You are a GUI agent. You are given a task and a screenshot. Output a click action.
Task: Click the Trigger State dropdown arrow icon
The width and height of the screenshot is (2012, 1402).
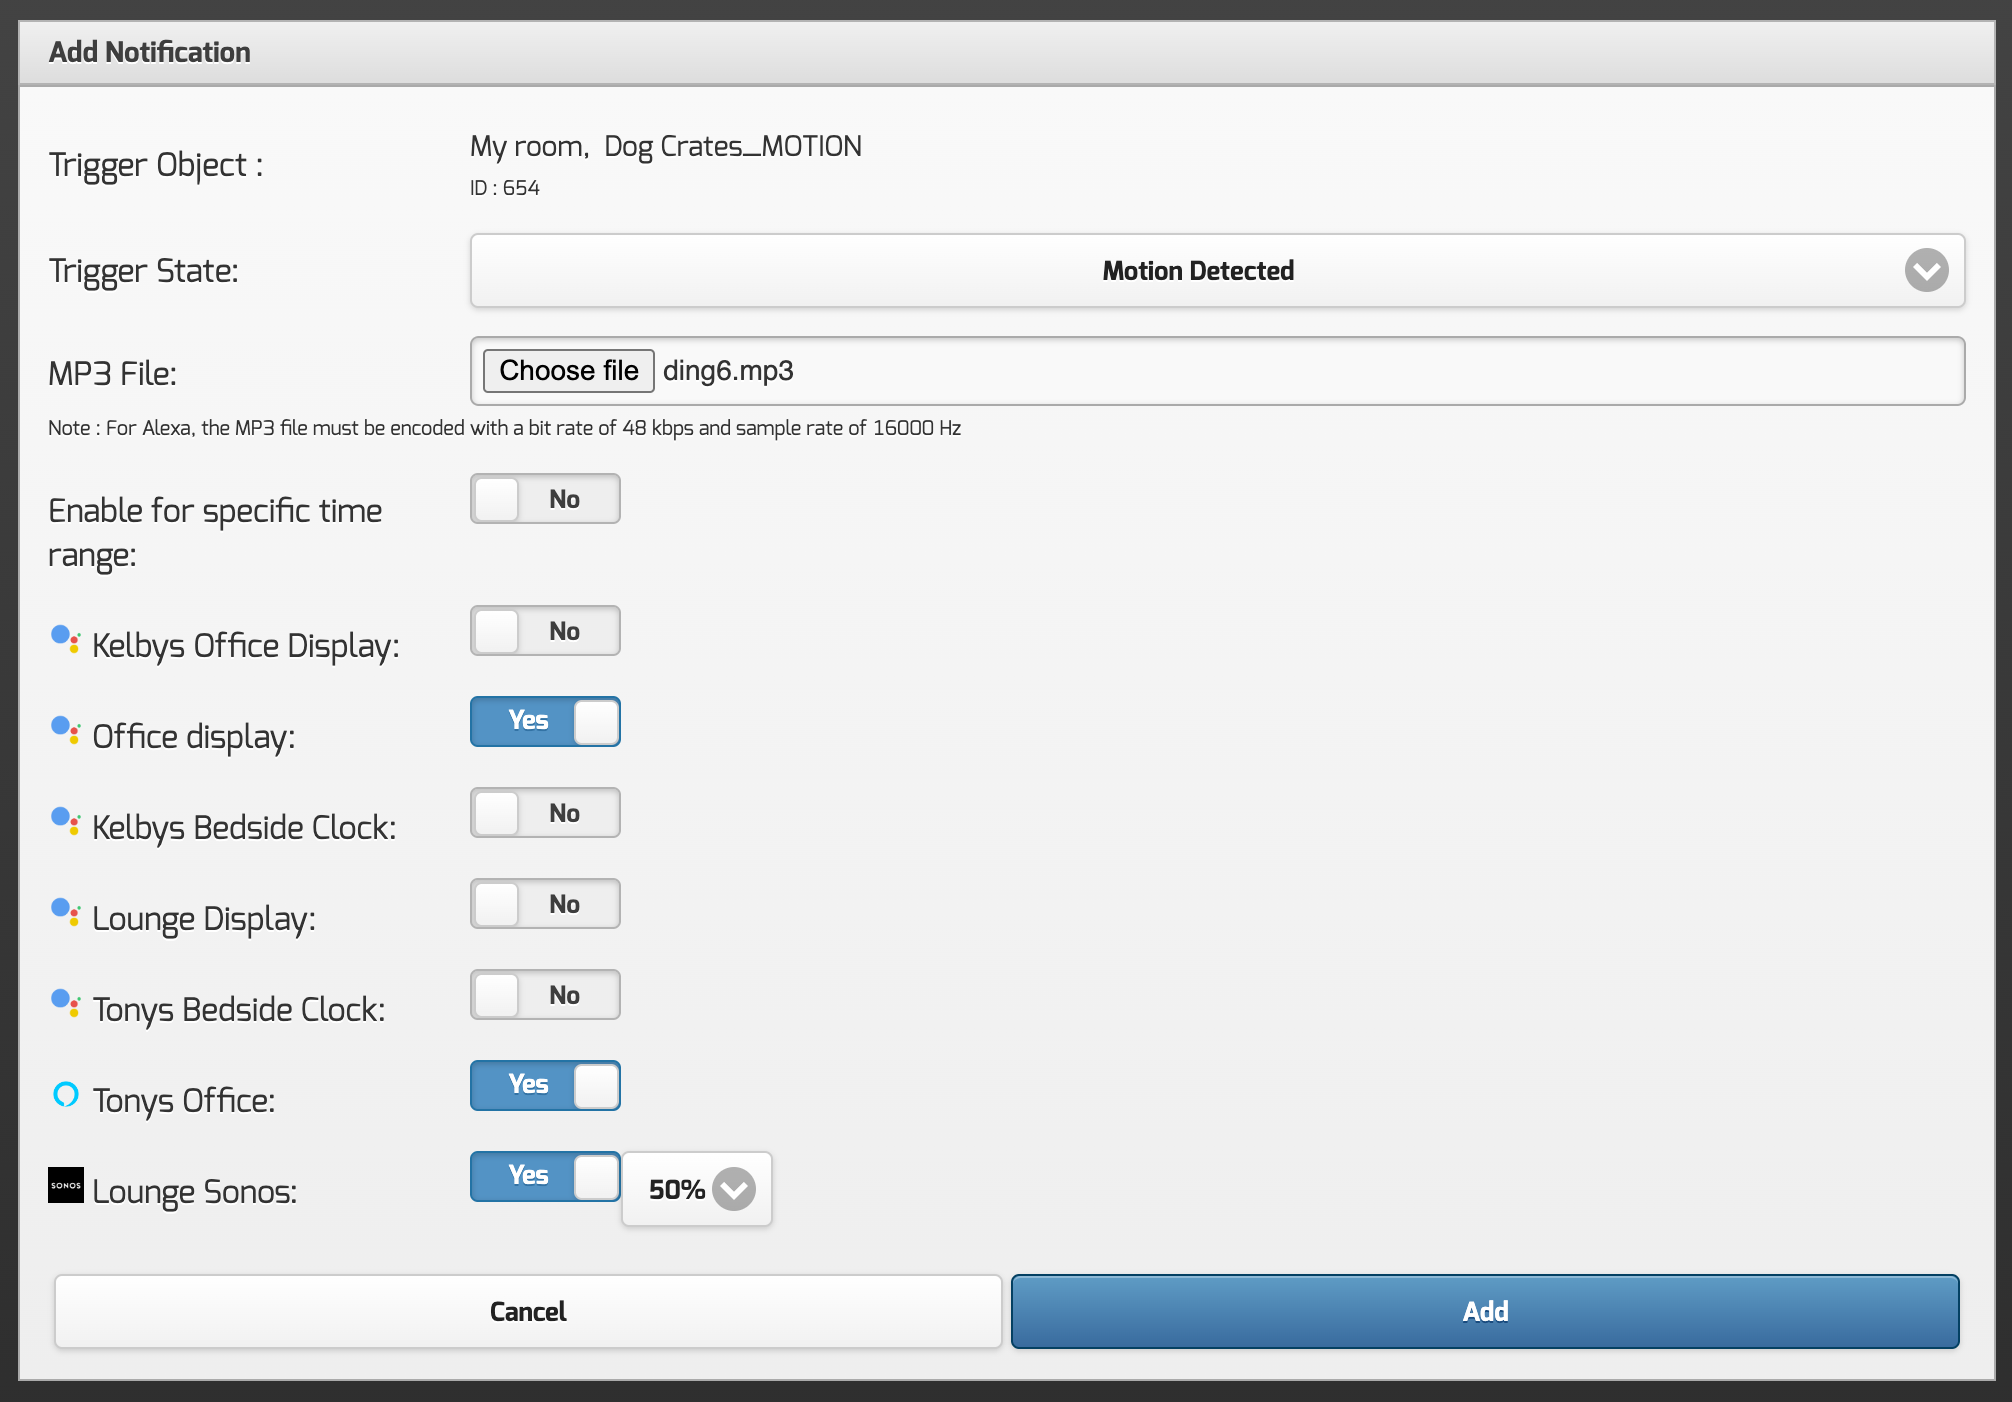click(1926, 271)
